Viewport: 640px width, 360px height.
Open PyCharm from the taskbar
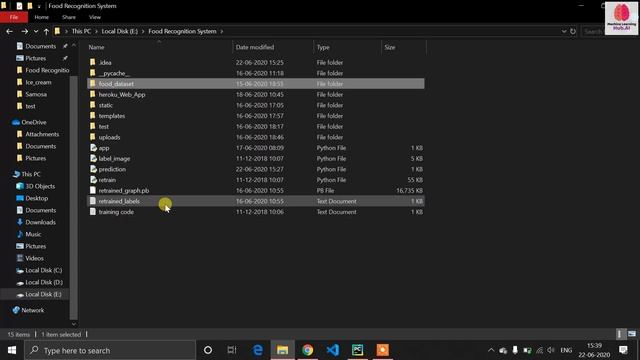[x=358, y=350]
